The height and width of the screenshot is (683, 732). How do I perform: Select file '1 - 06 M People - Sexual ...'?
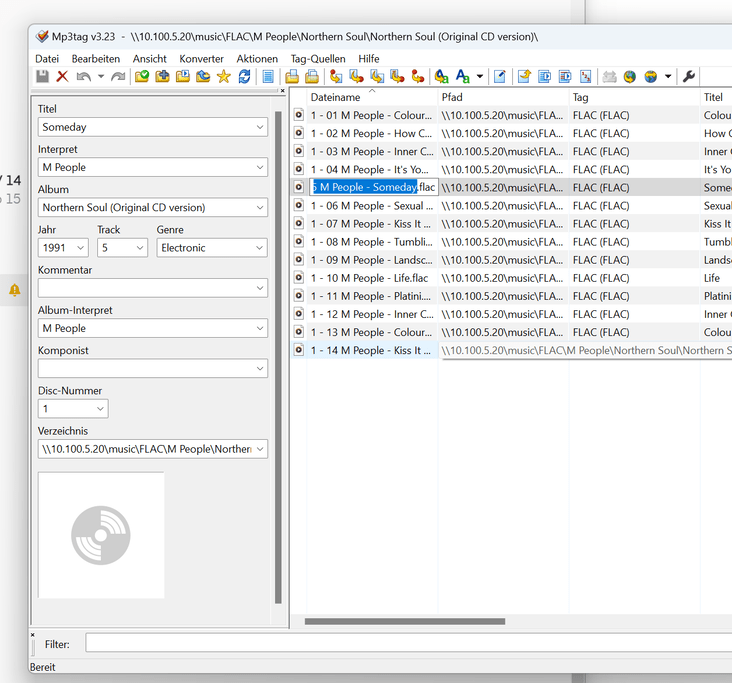372,206
